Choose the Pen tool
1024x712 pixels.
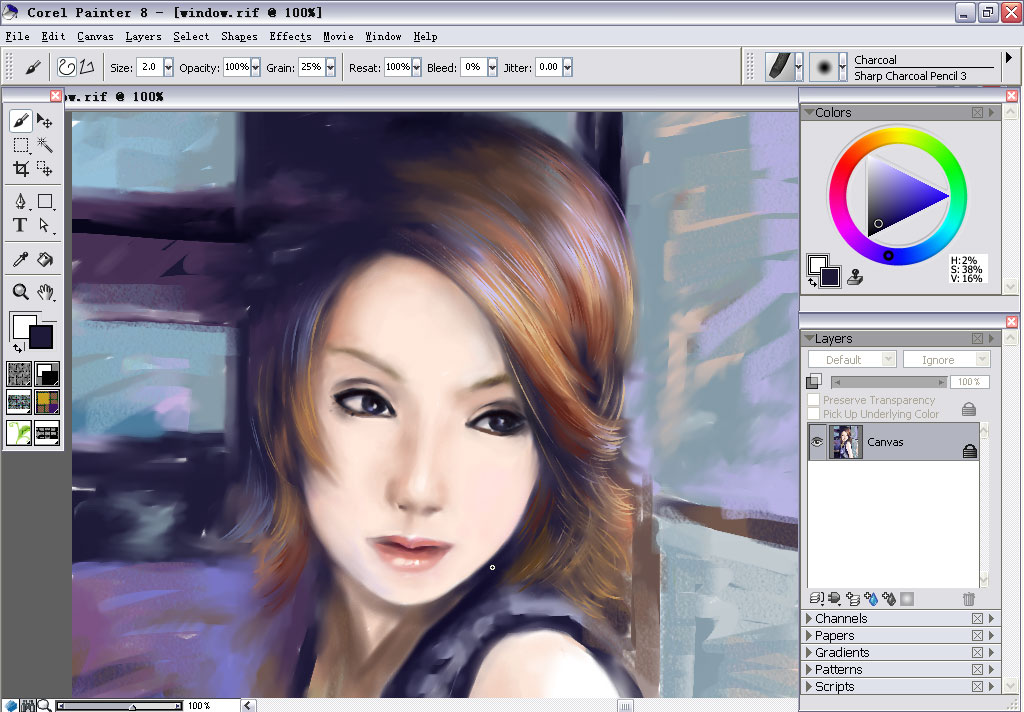click(x=21, y=201)
